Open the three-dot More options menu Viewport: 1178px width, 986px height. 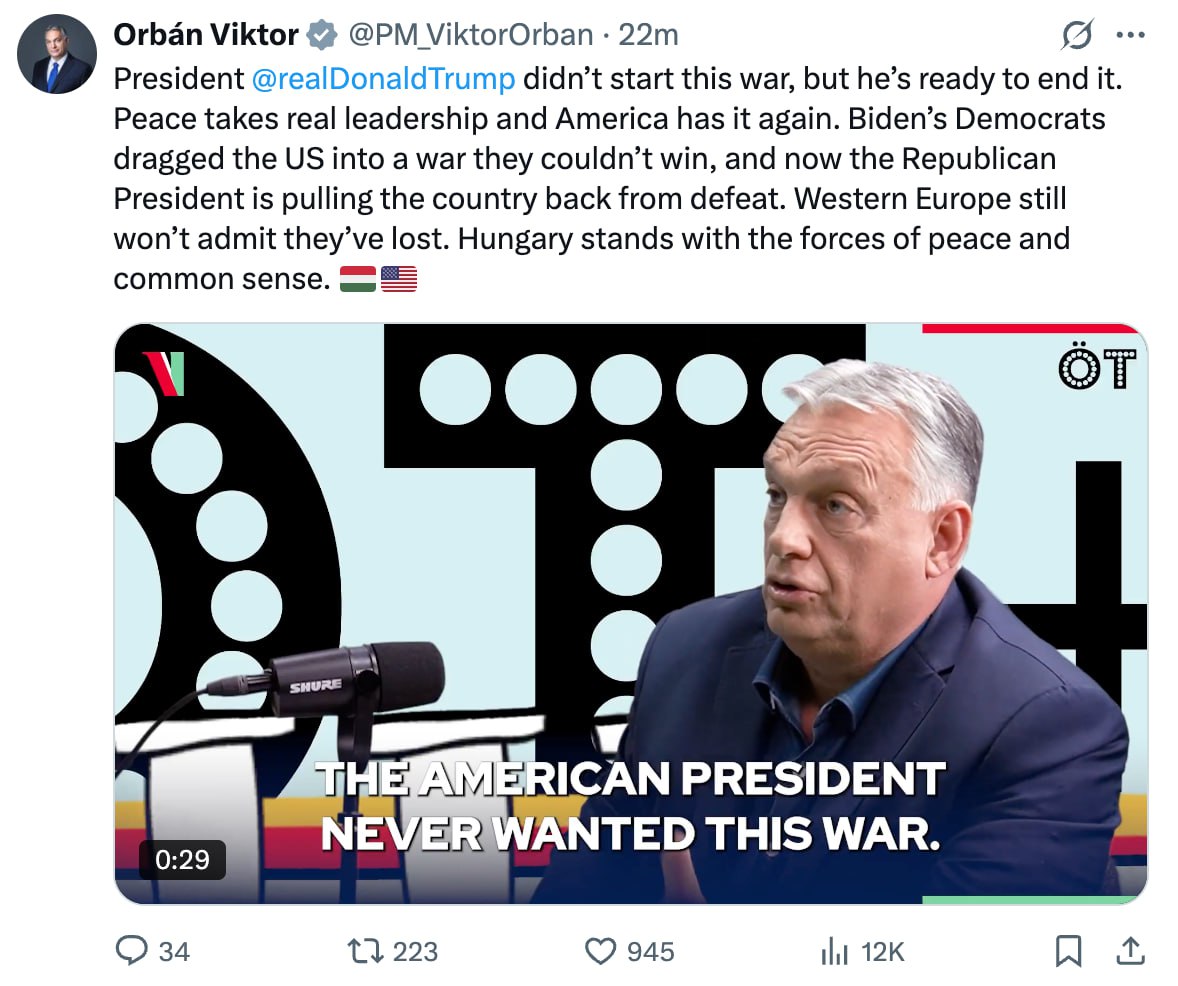coord(1130,35)
